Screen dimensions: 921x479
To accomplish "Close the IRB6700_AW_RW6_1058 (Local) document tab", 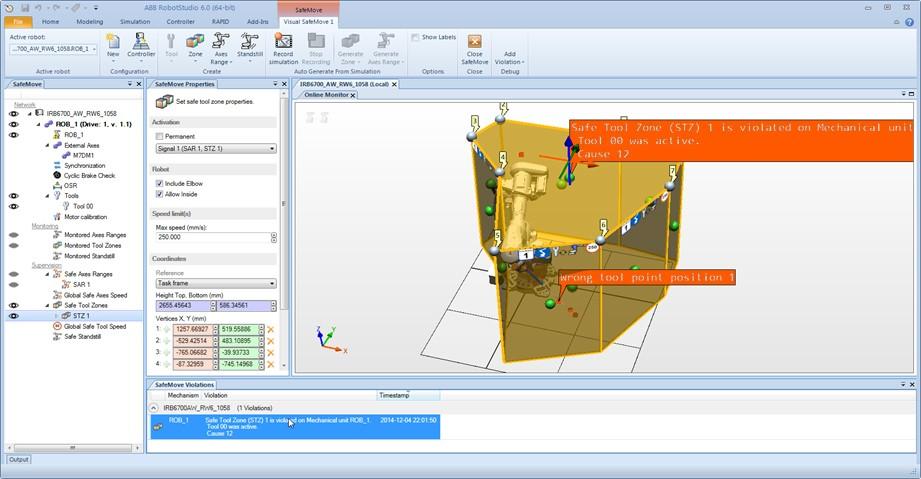I will (395, 84).
